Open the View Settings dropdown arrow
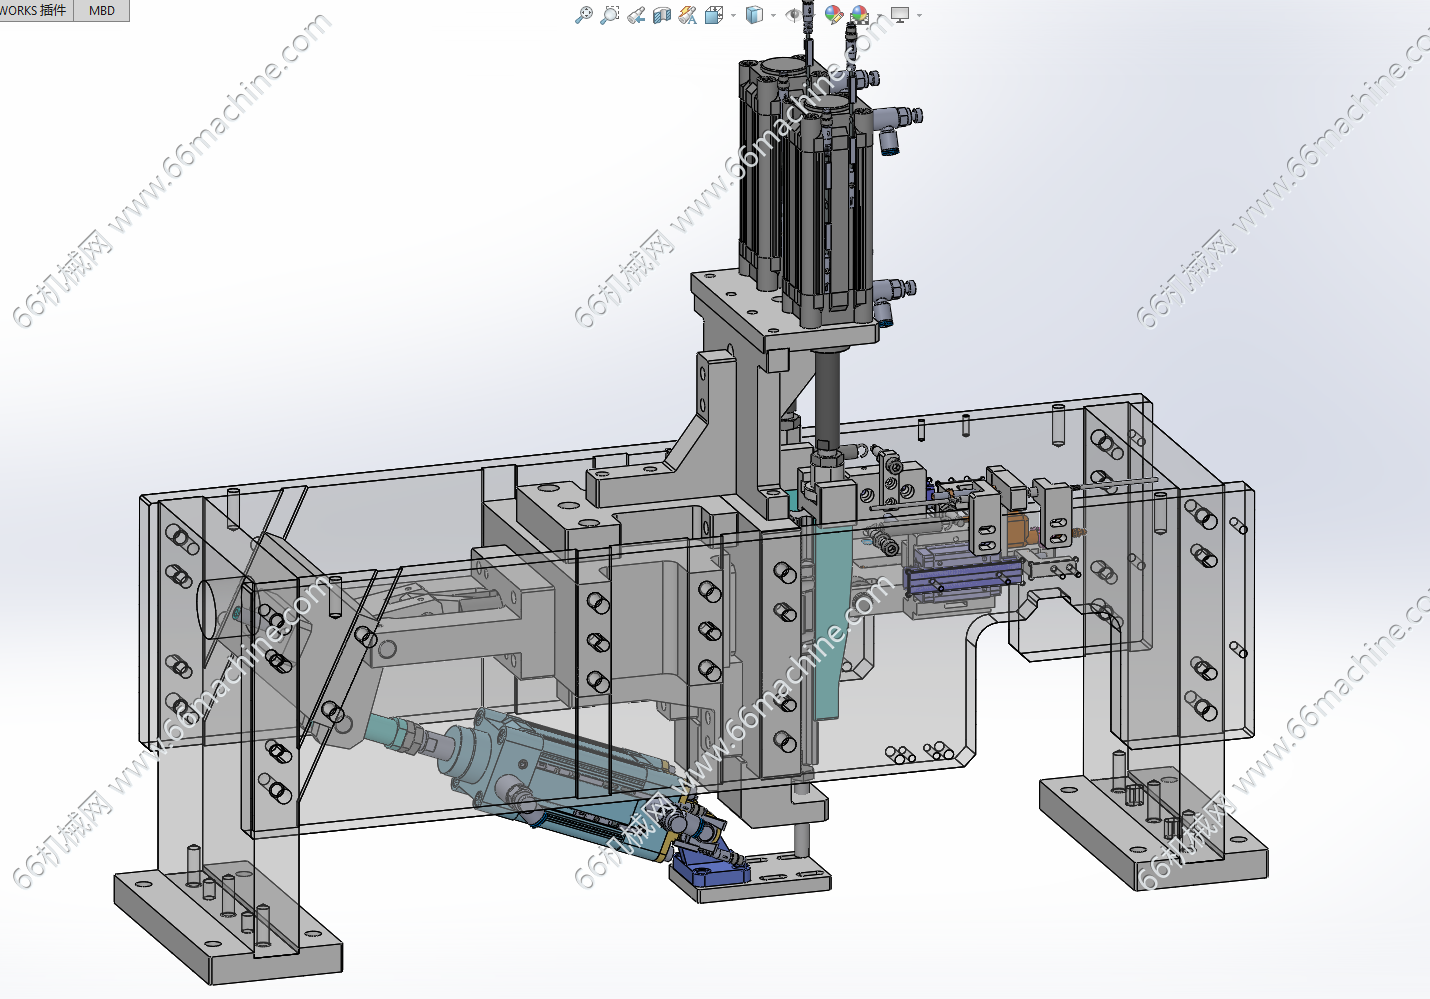Image resolution: width=1430 pixels, height=999 pixels. pos(919,15)
